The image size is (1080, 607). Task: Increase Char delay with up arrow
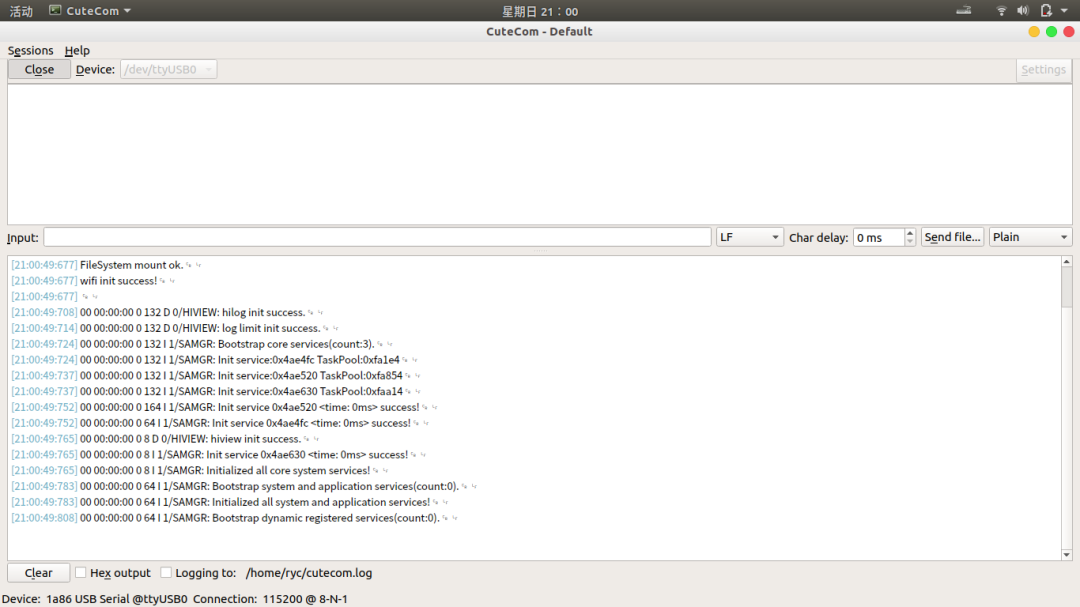tap(910, 233)
